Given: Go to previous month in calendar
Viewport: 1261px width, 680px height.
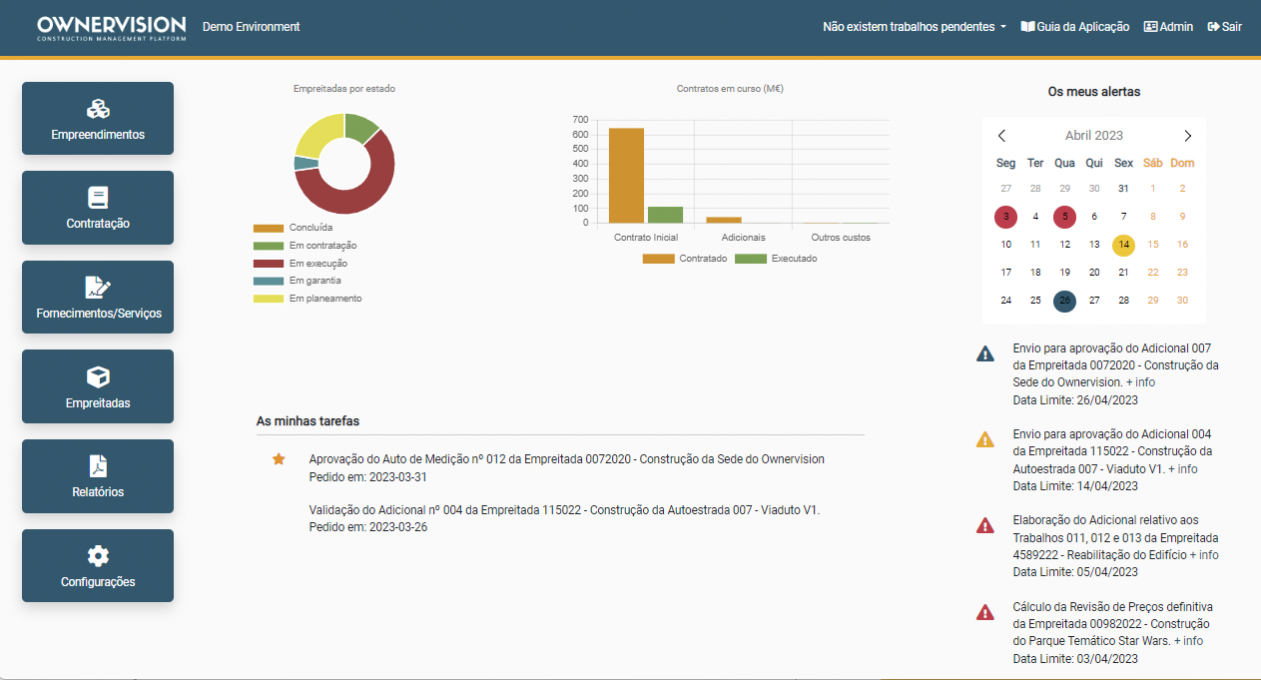Looking at the screenshot, I should [x=1002, y=136].
